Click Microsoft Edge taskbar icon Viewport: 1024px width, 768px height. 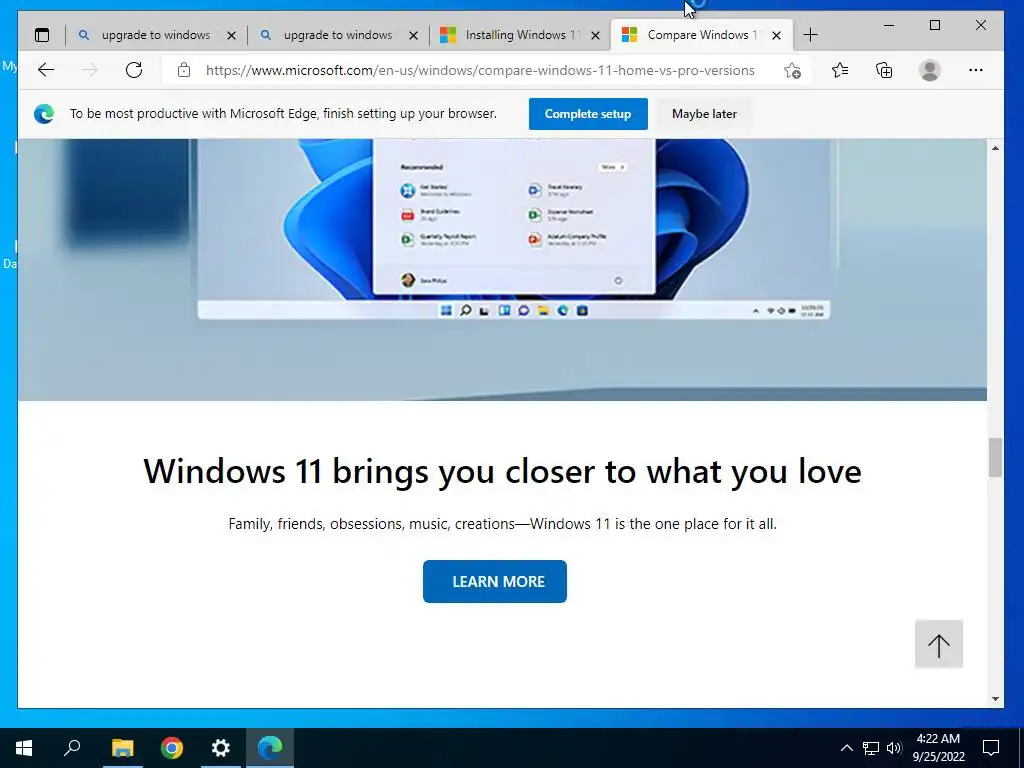point(270,748)
